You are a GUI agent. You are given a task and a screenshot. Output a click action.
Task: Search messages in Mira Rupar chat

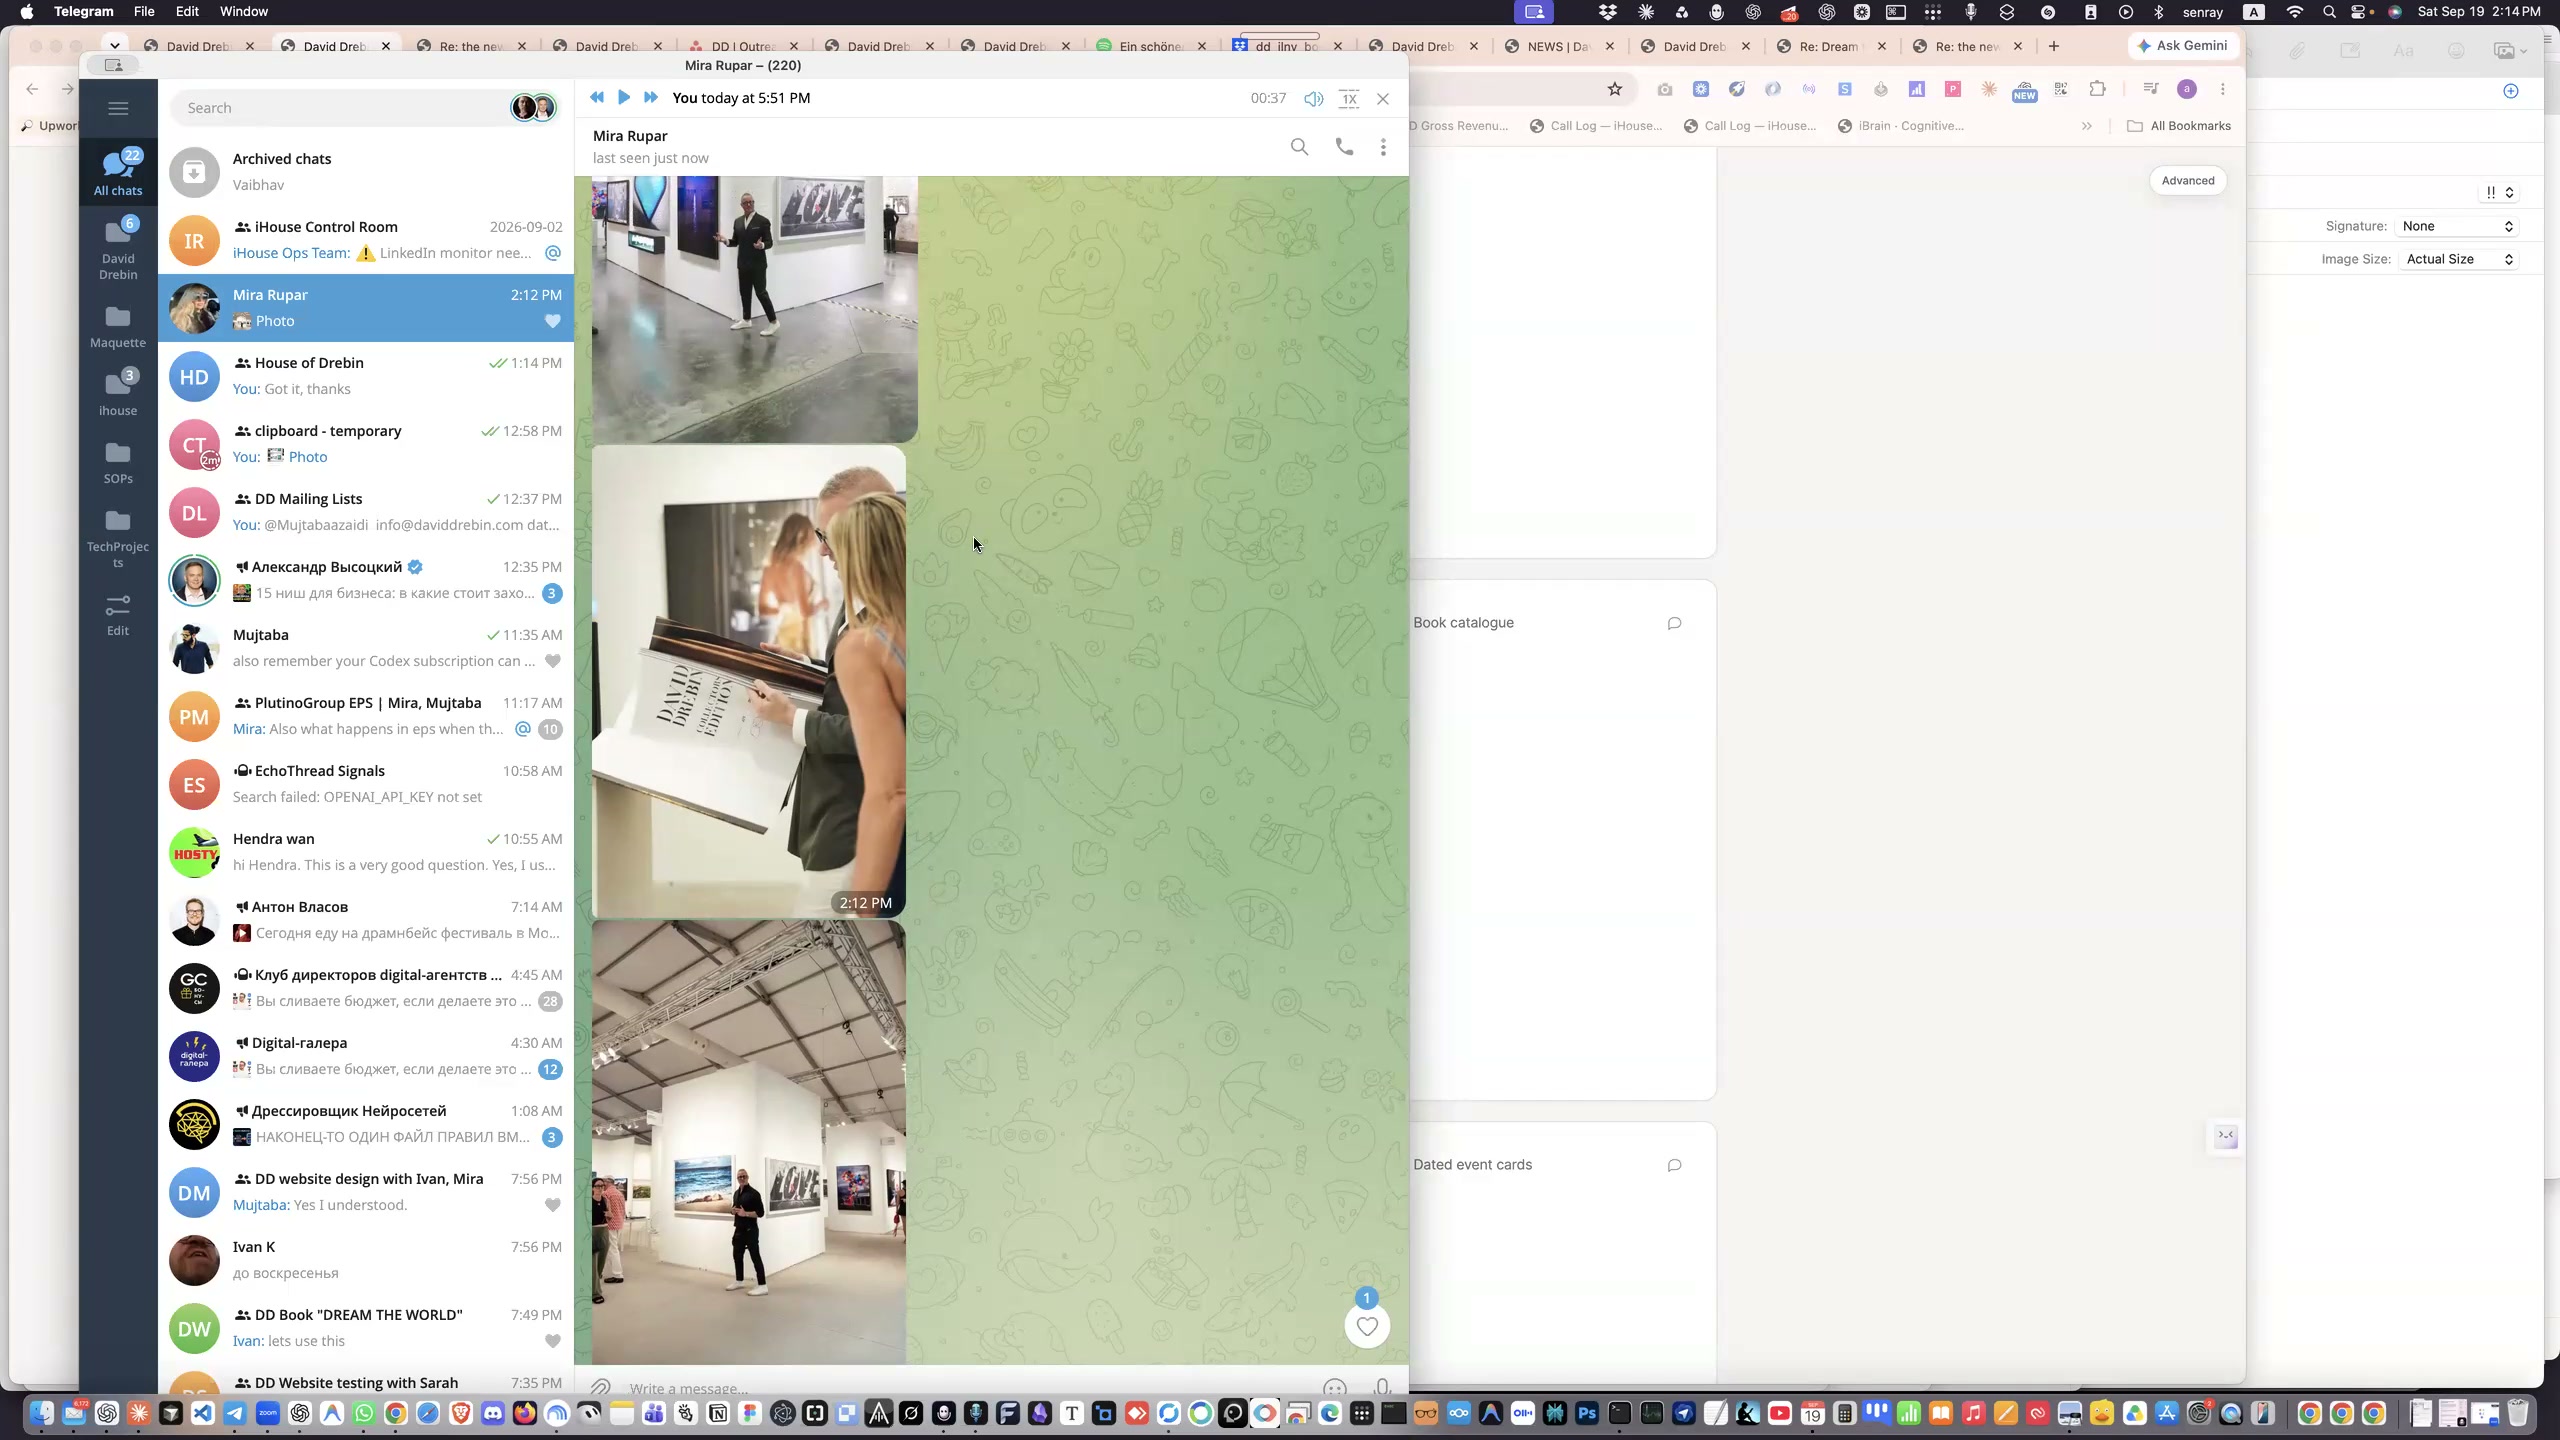(x=1299, y=147)
